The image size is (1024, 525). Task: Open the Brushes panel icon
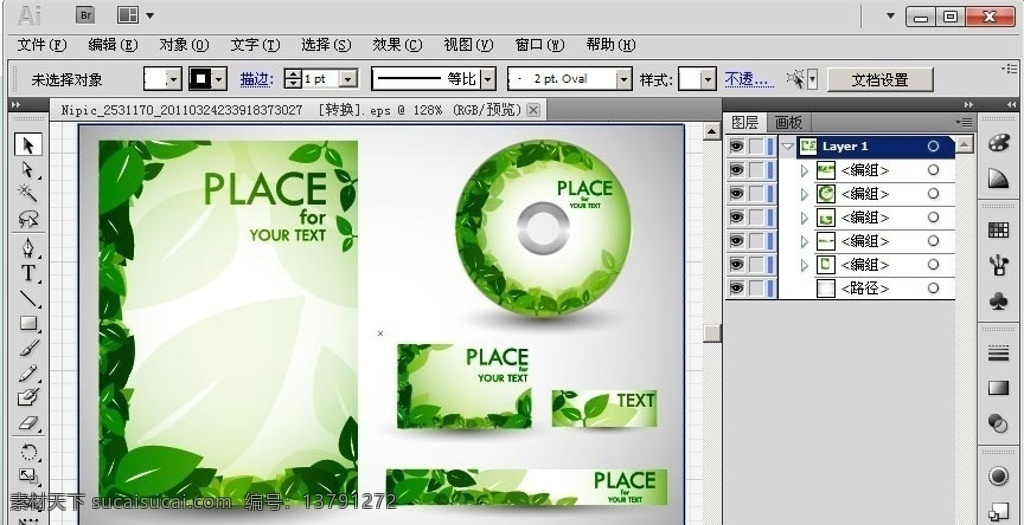point(998,264)
